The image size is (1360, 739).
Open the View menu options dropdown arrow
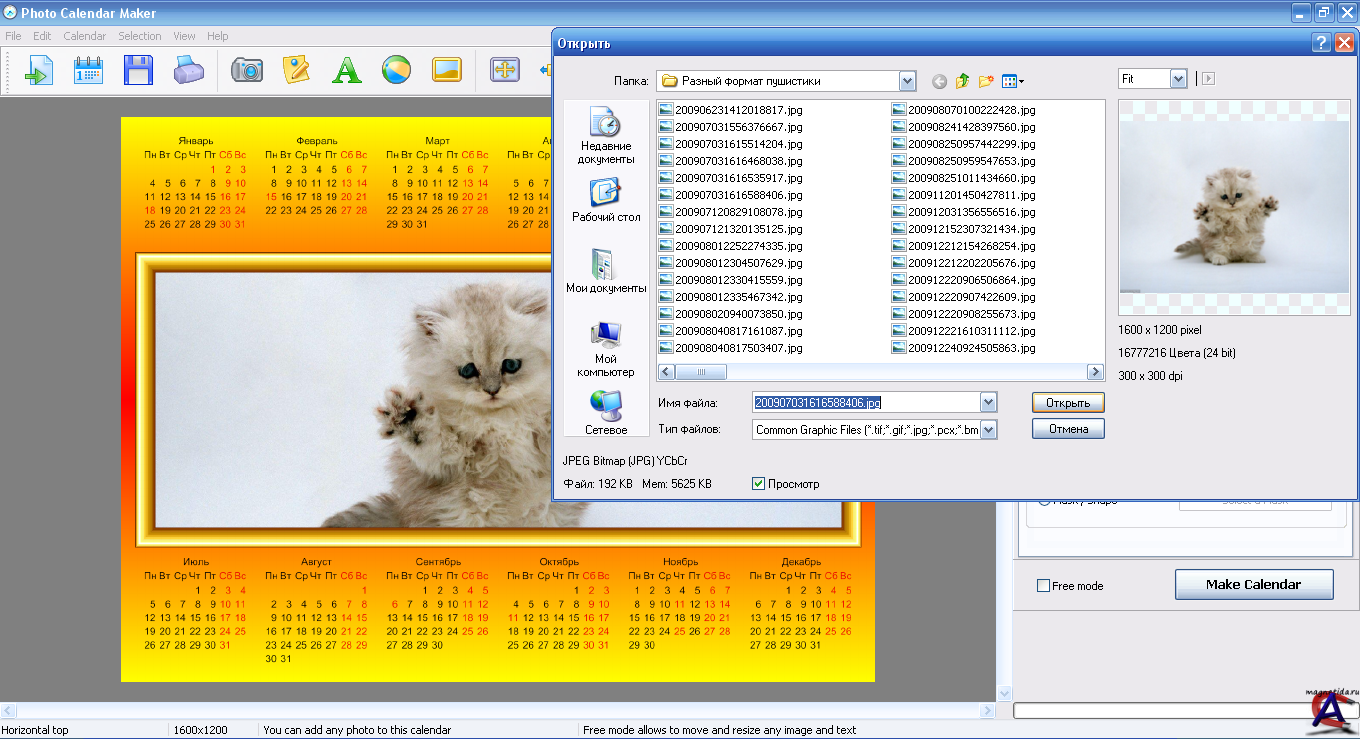point(1021,82)
